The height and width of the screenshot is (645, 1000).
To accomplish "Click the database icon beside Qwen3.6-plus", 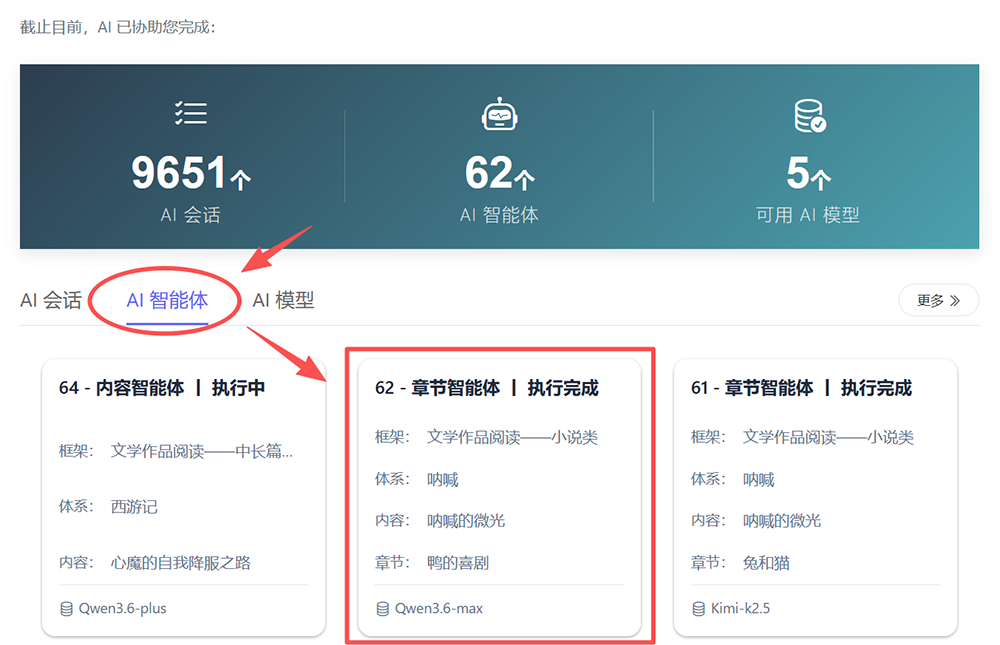I will tap(66, 609).
